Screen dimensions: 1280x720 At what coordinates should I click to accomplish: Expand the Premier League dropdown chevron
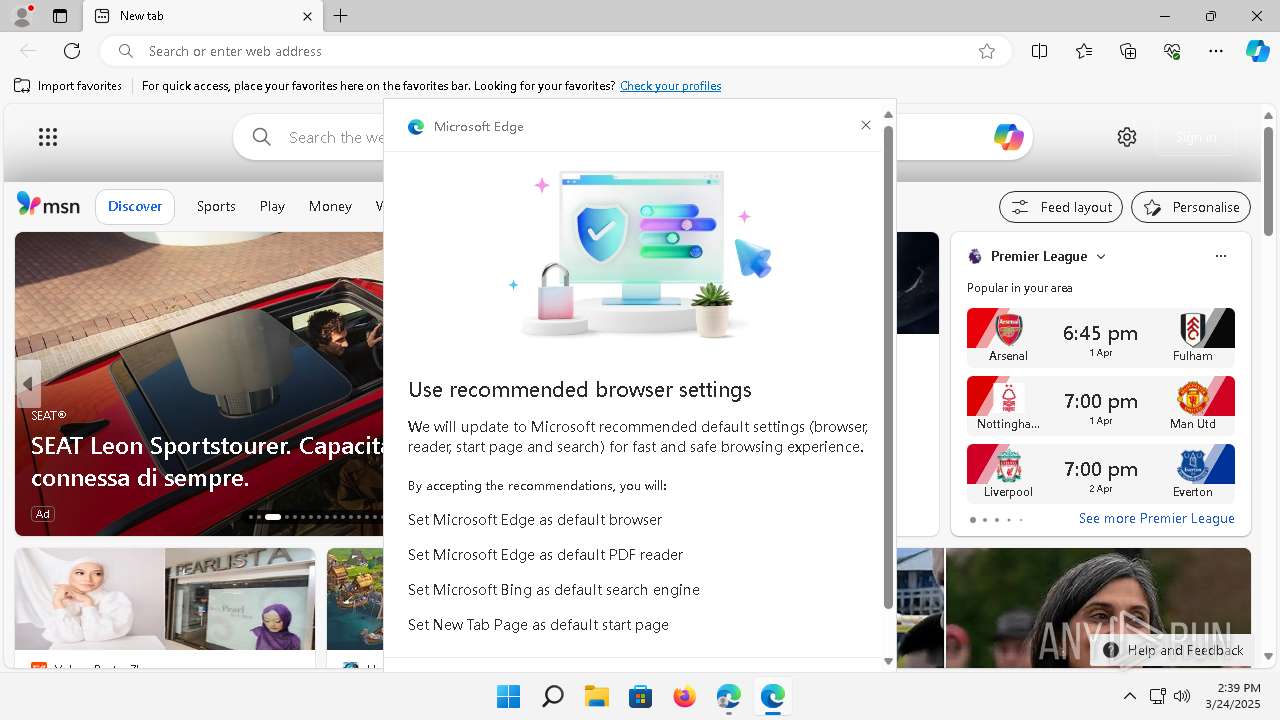1101,257
